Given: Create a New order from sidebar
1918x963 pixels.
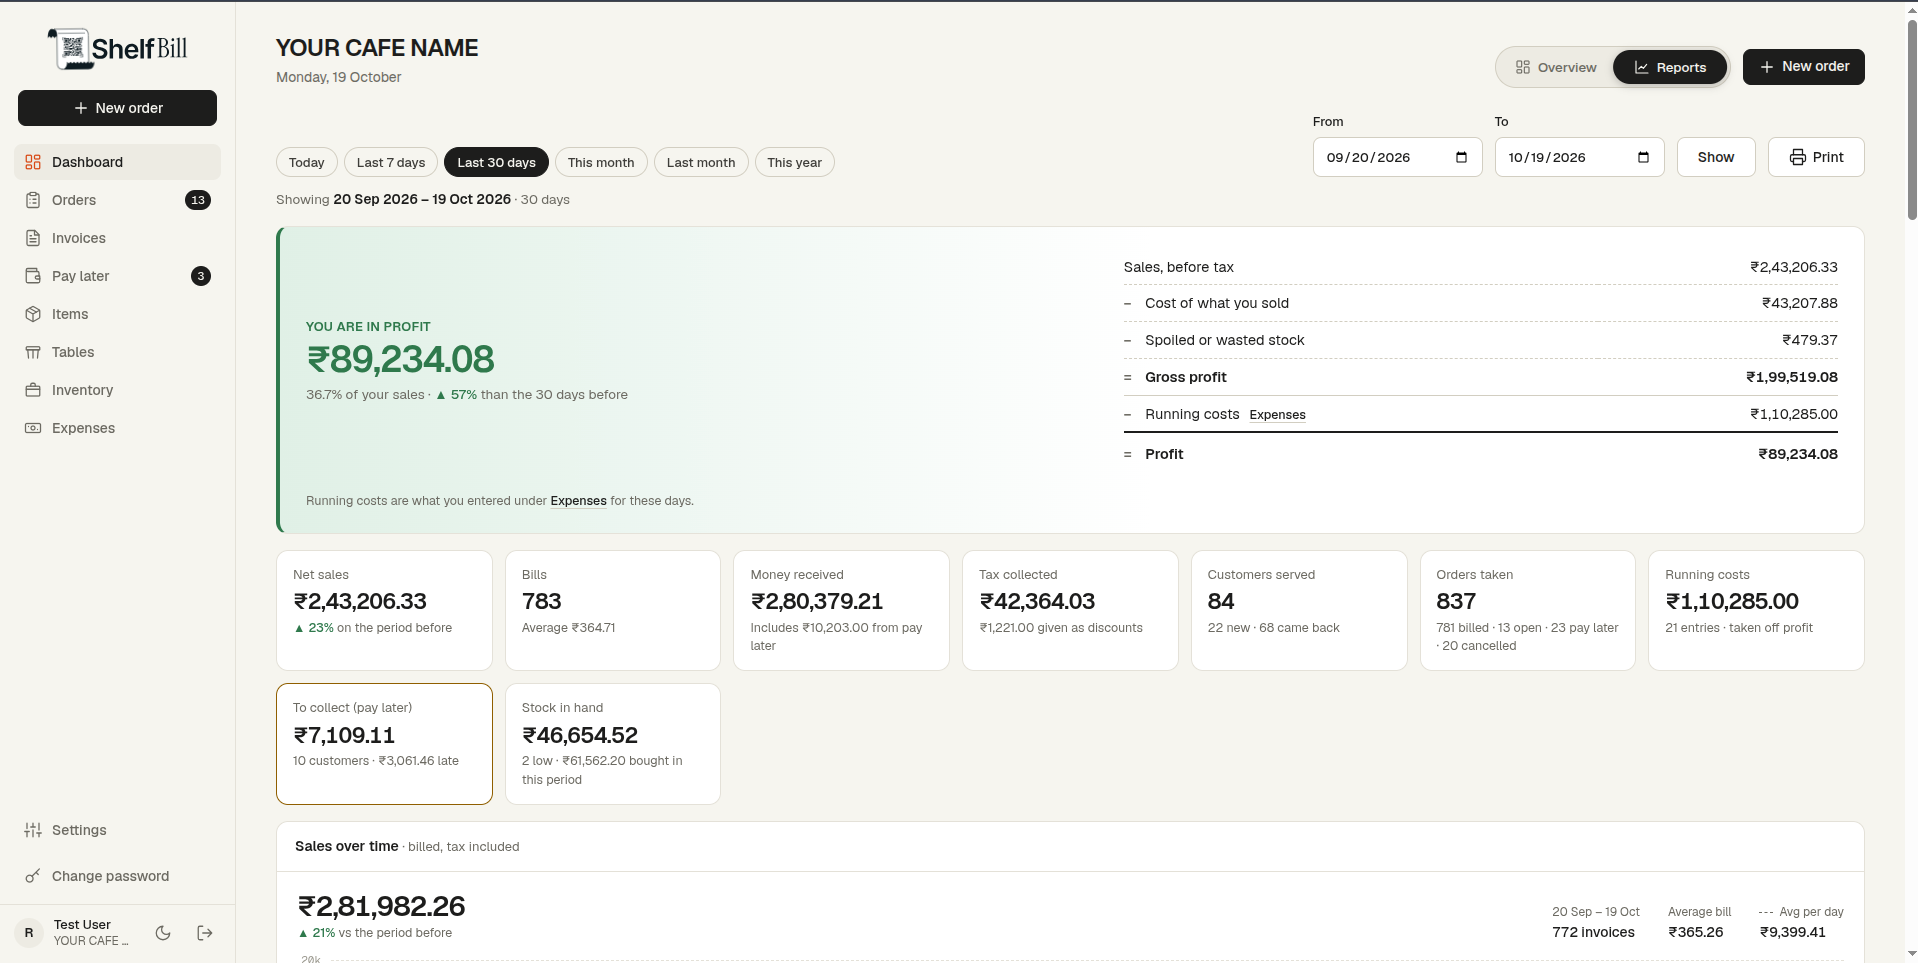Looking at the screenshot, I should 117,108.
